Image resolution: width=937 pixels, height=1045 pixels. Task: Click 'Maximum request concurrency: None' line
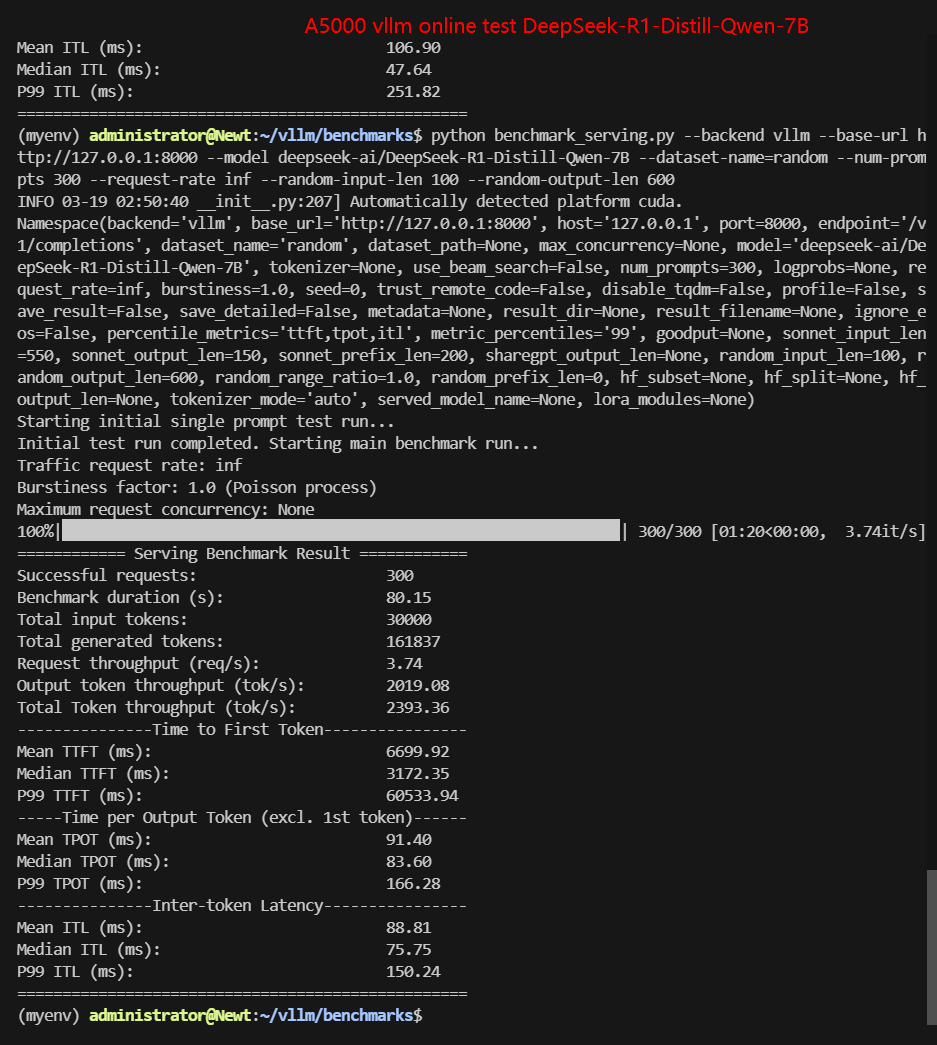[x=165, y=509]
